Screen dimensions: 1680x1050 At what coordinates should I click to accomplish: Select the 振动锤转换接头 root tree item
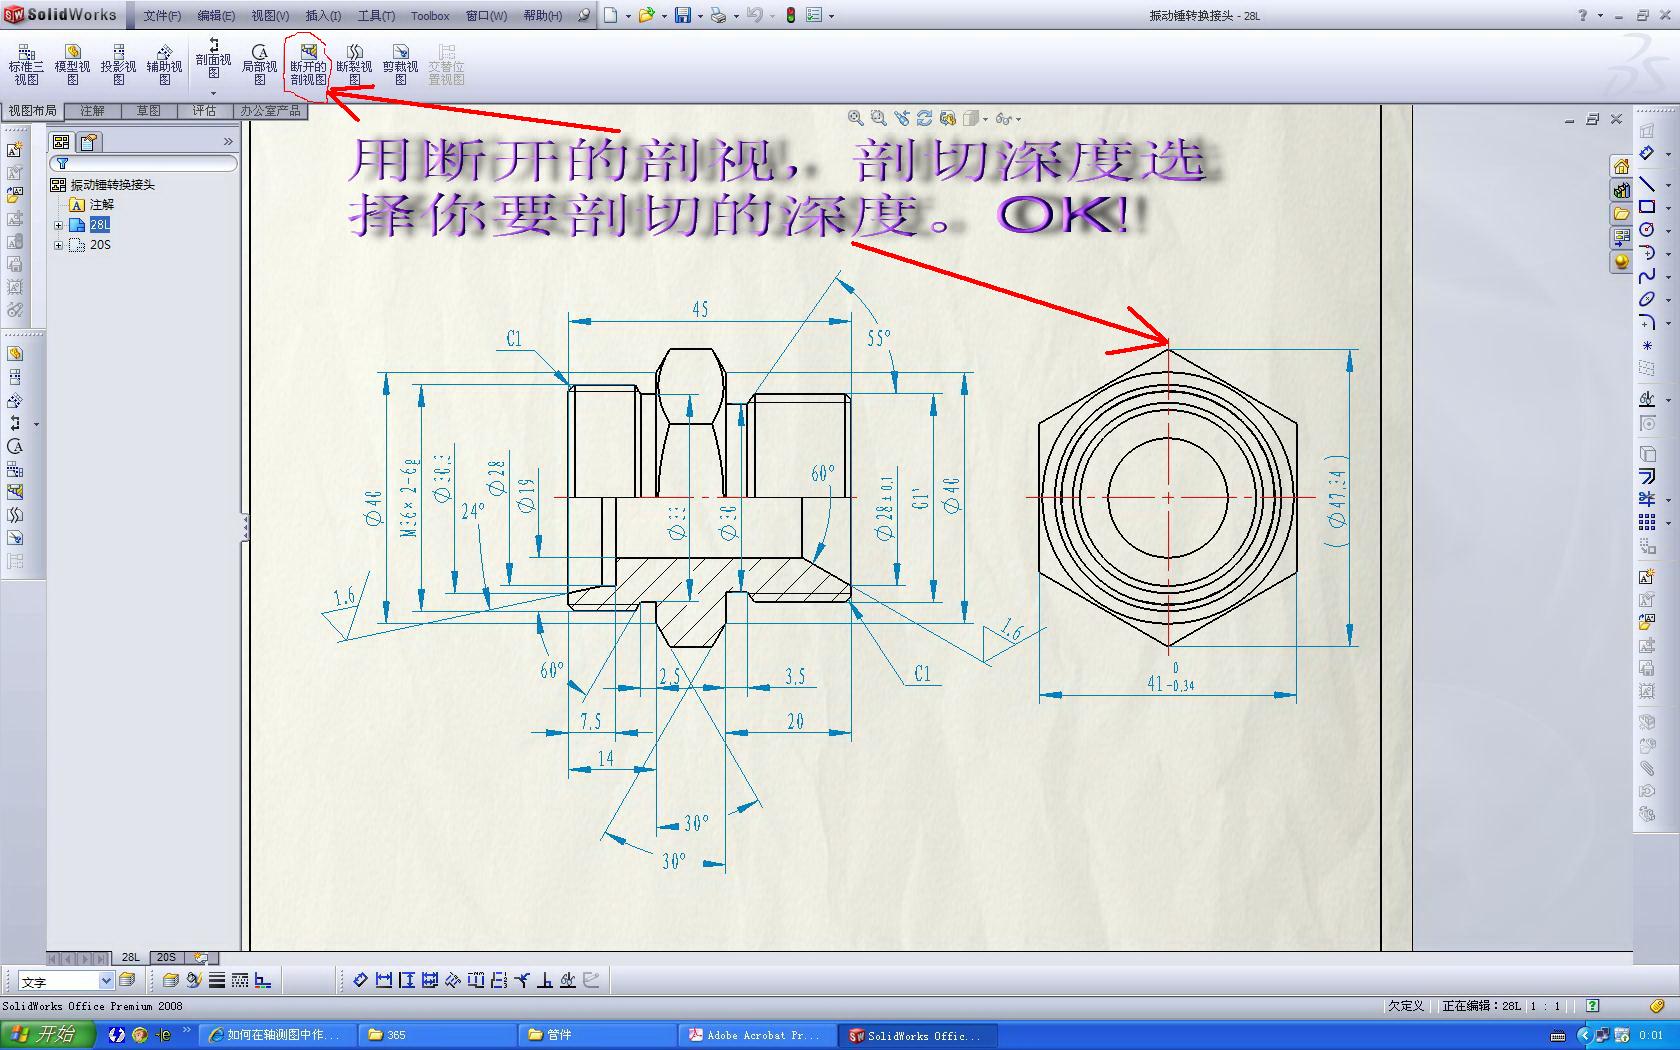(x=112, y=185)
